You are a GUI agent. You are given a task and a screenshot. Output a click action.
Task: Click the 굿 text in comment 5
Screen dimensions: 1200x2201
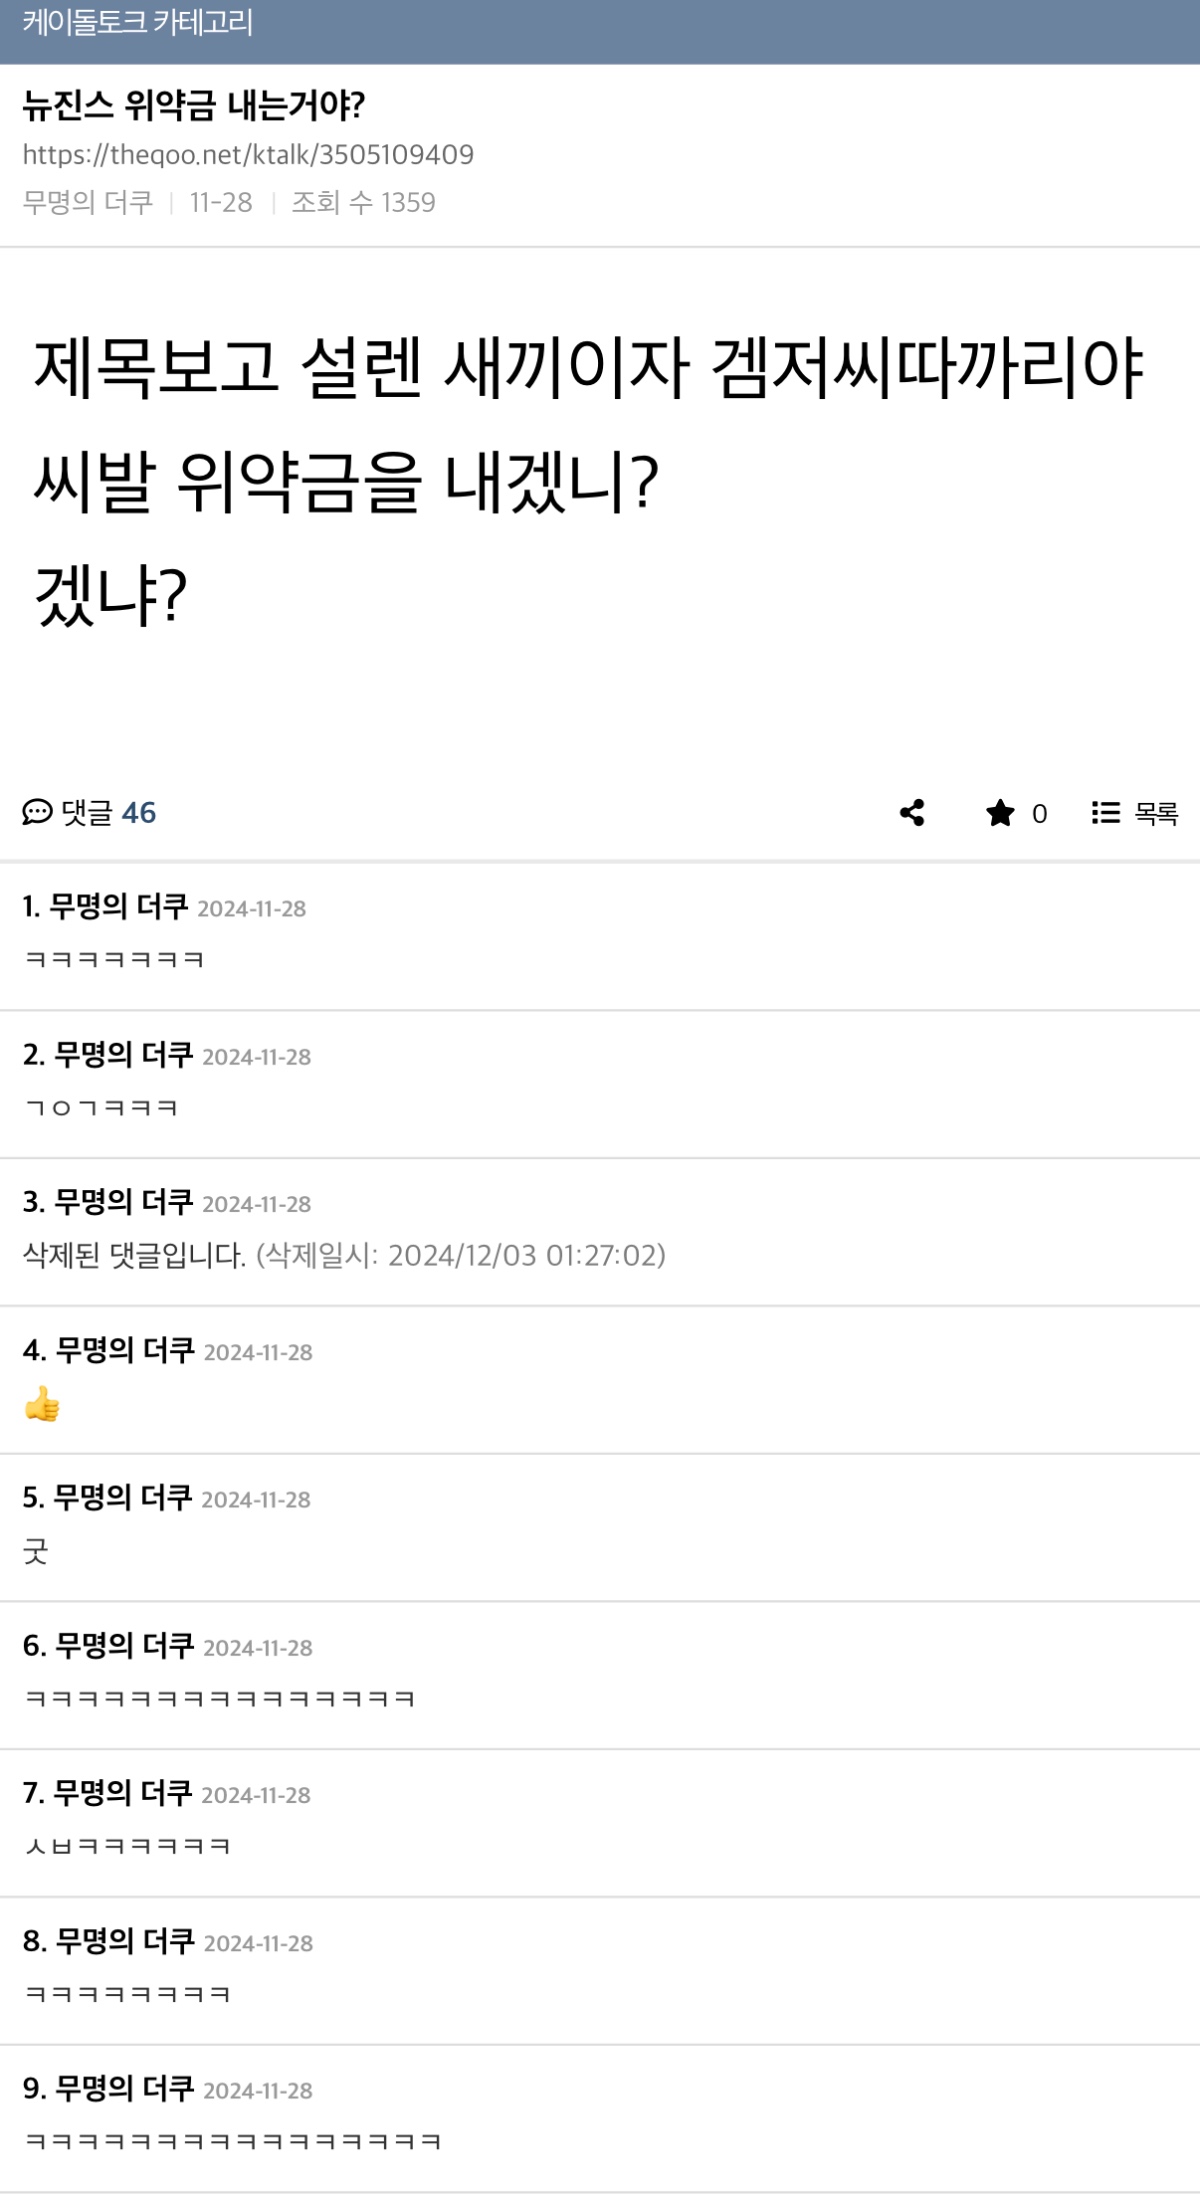(x=36, y=1551)
